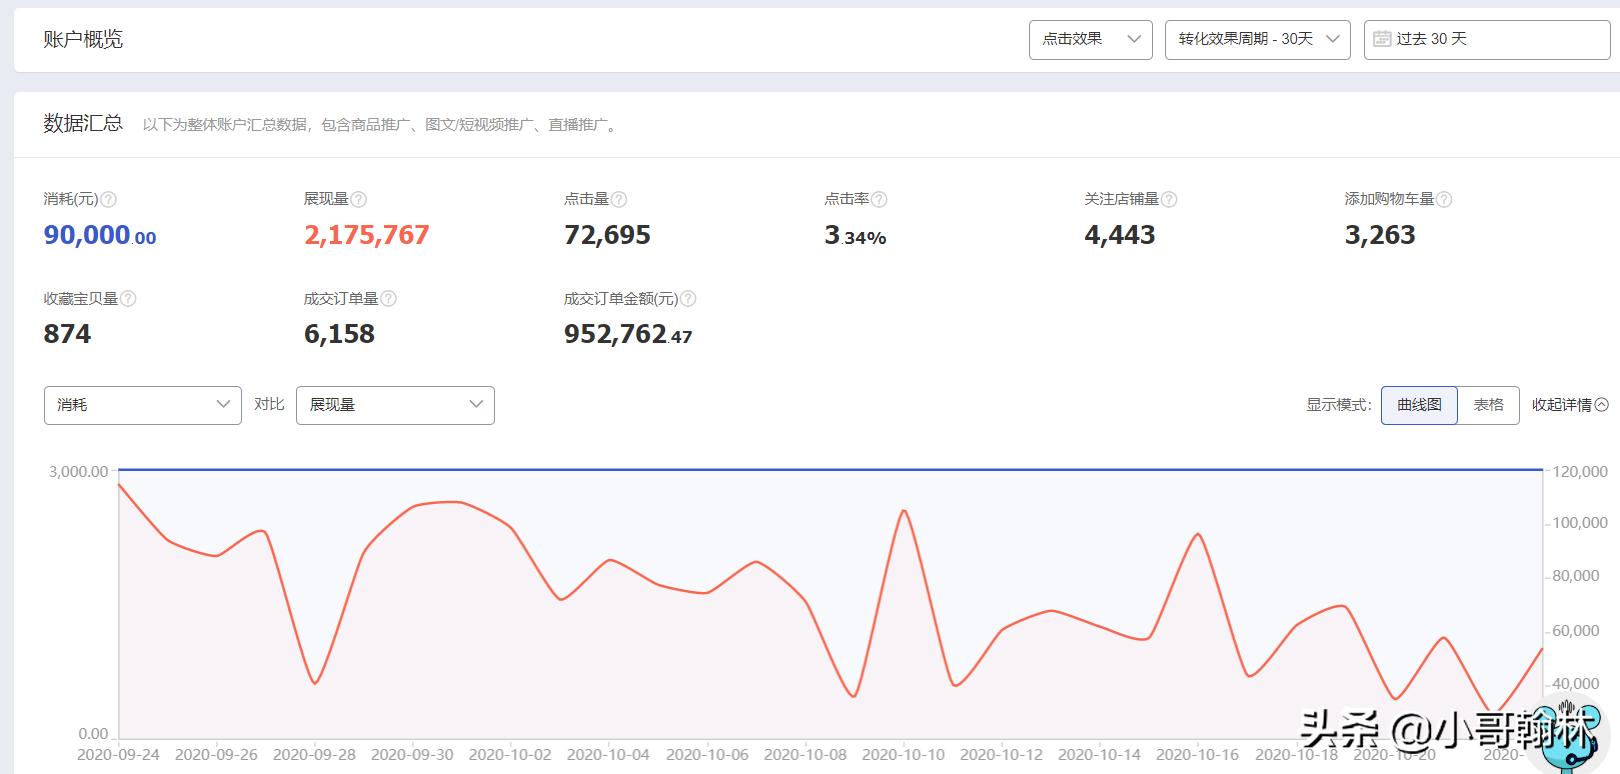Click the 添加购物车量 value 3,263
This screenshot has height=774, width=1620.
[1380, 235]
